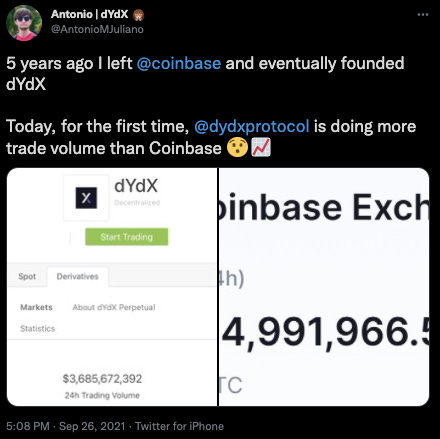Click the dYdX X logo icon
This screenshot has width=440, height=439.
(x=86, y=198)
